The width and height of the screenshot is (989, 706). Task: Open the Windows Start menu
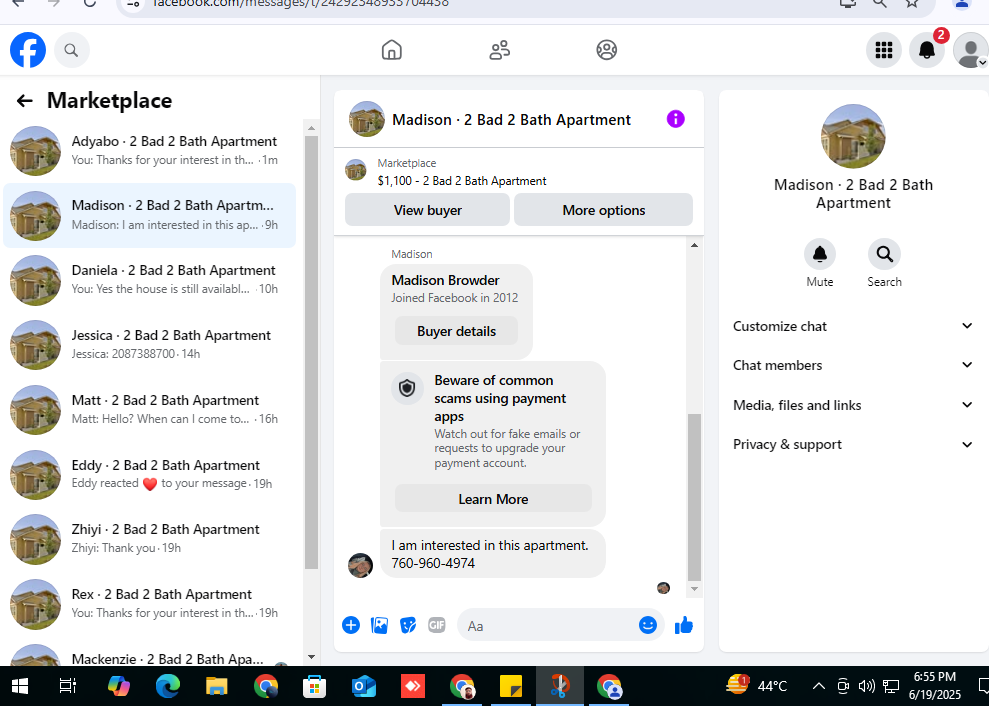coord(20,686)
